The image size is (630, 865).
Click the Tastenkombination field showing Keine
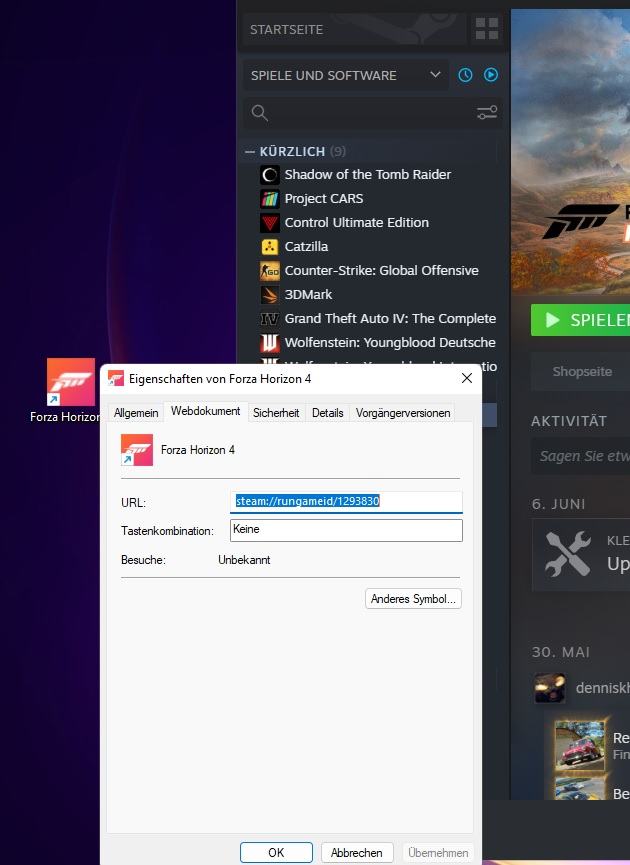pos(346,530)
